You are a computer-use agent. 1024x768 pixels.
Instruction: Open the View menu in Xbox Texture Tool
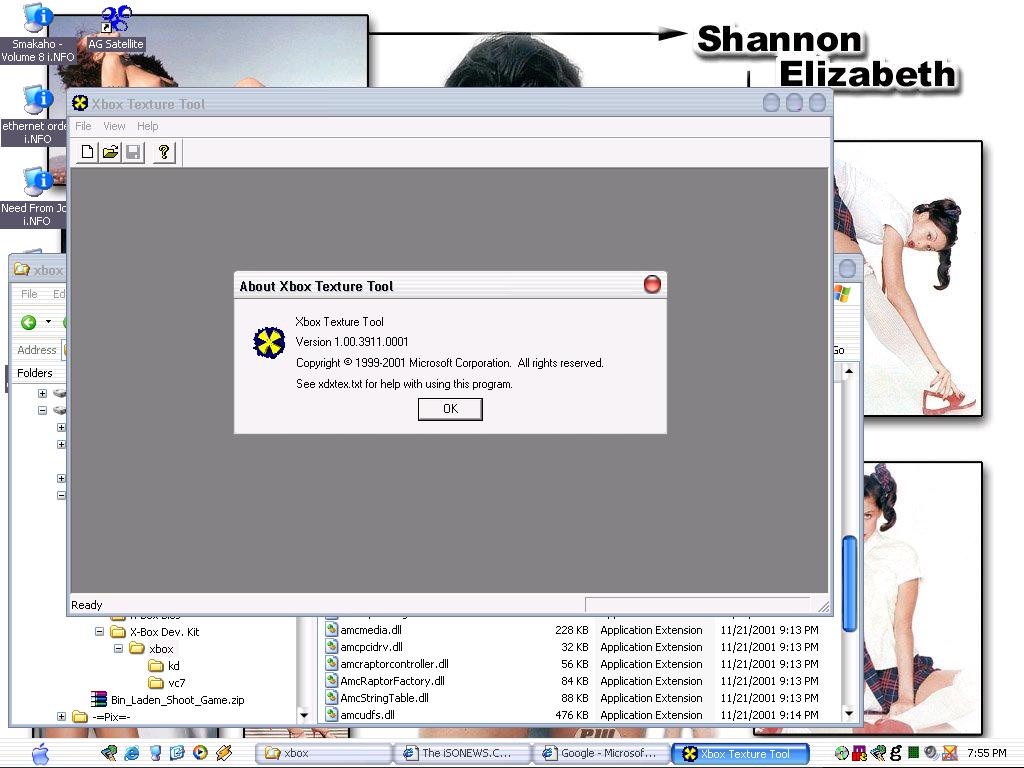(114, 126)
